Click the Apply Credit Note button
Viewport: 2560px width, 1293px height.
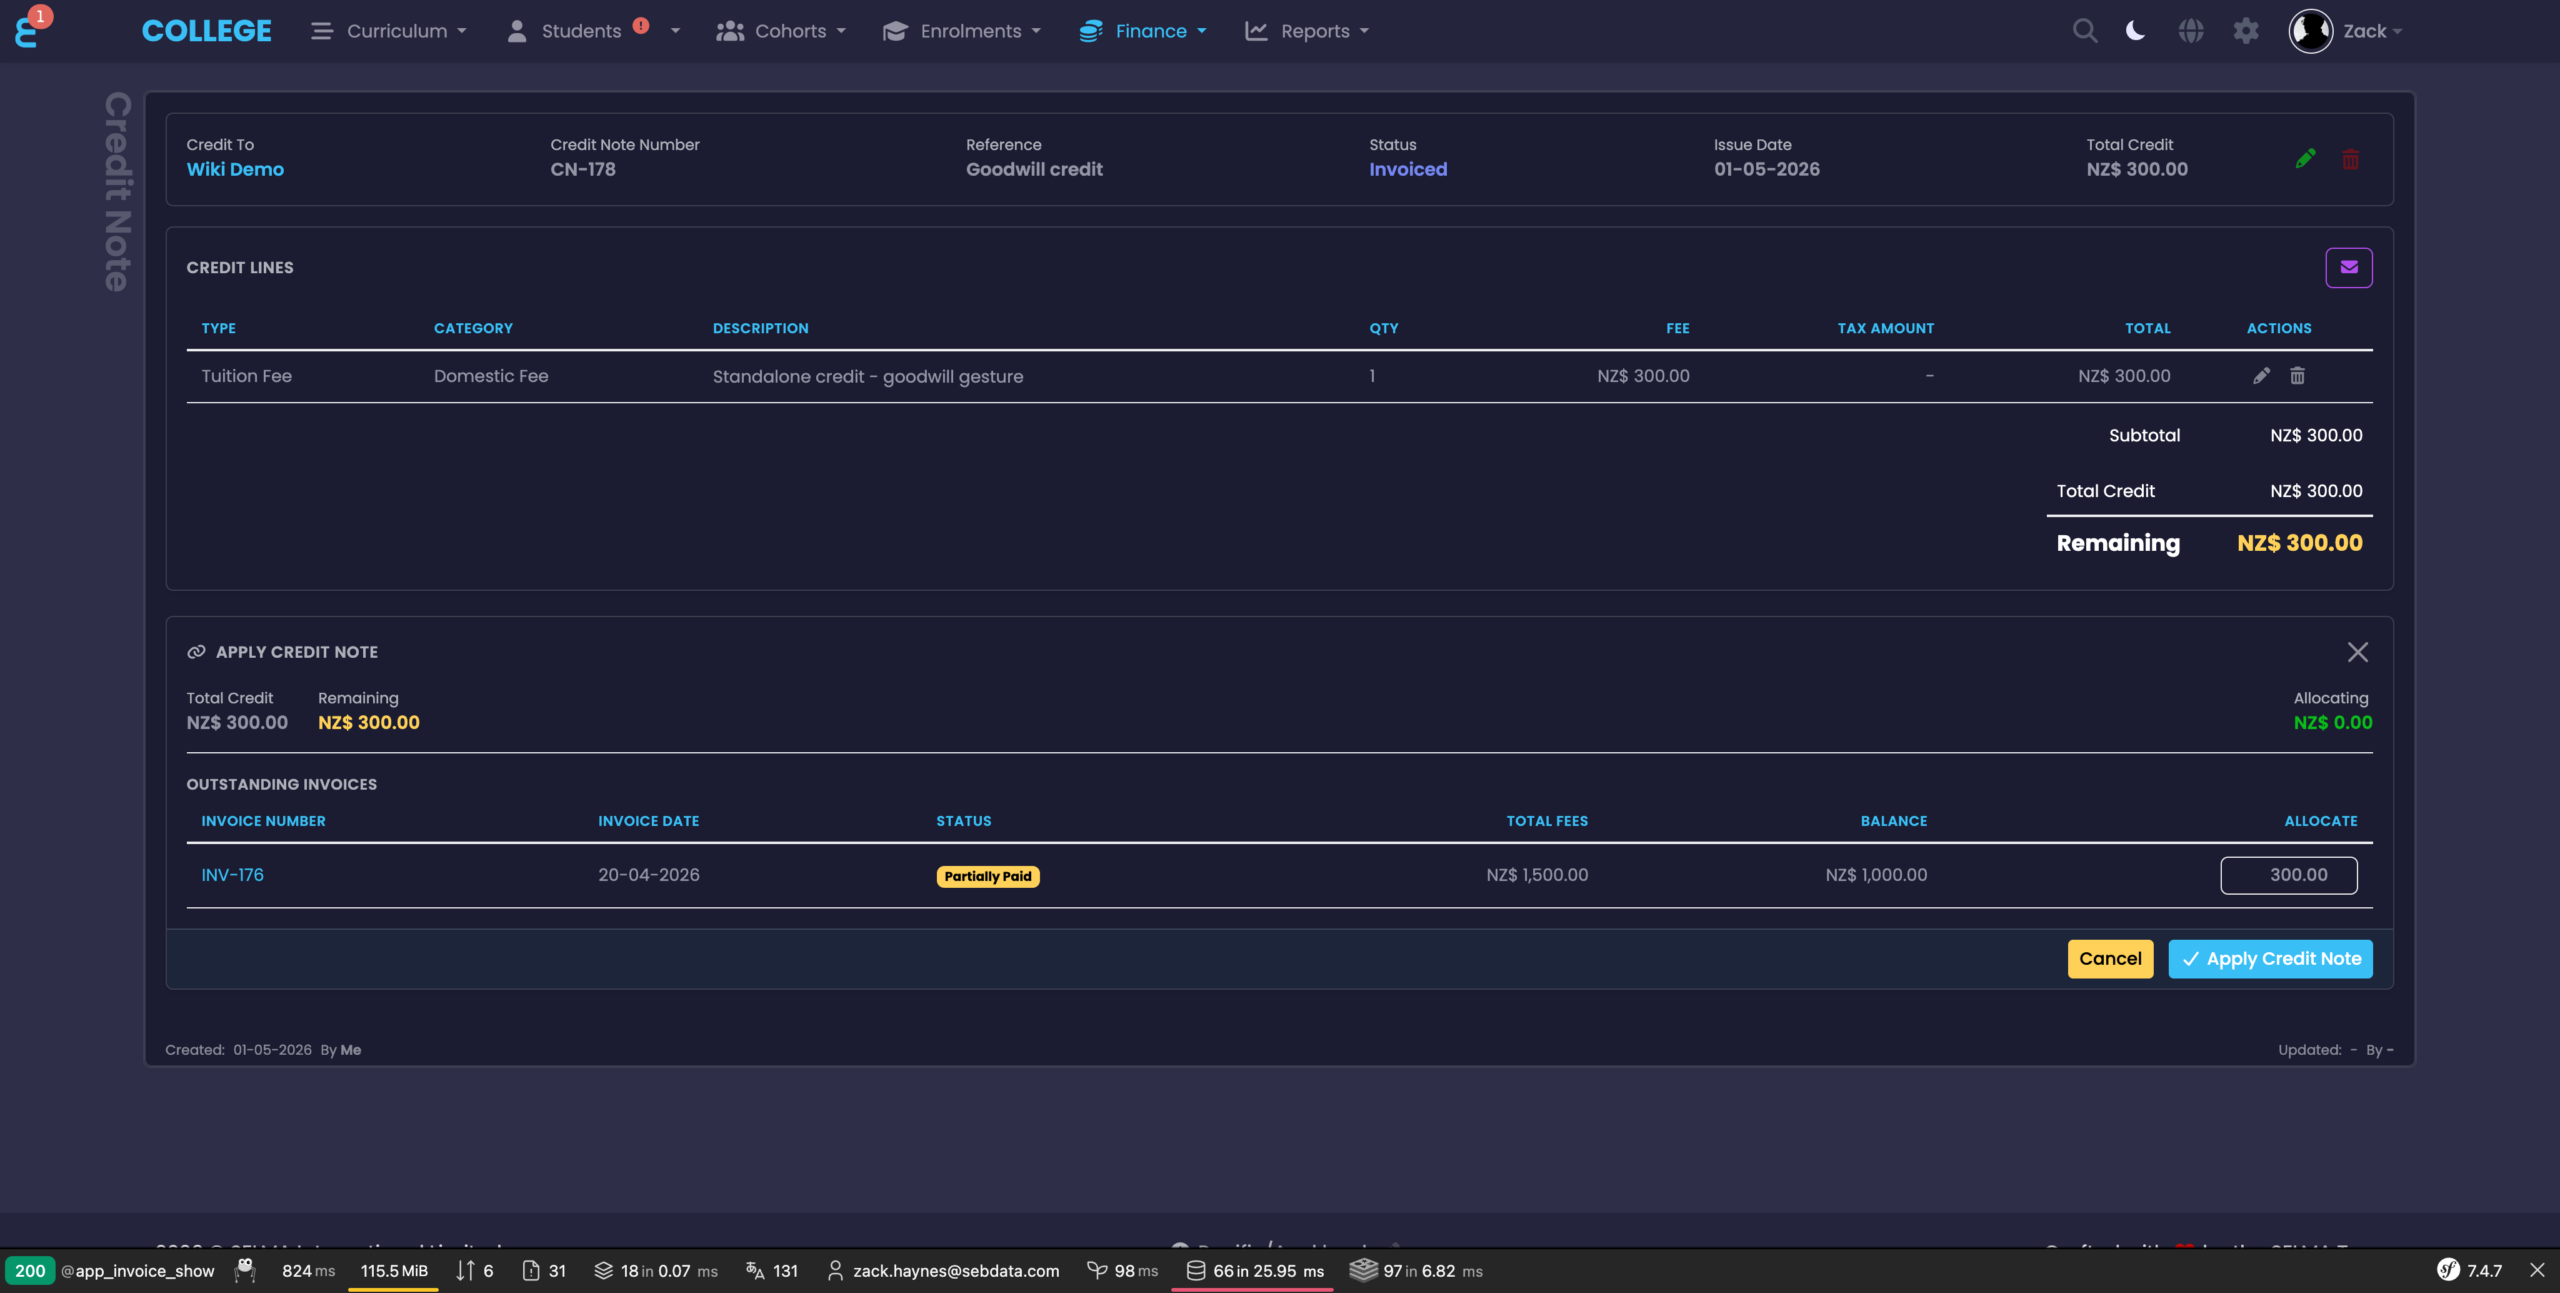point(2270,959)
